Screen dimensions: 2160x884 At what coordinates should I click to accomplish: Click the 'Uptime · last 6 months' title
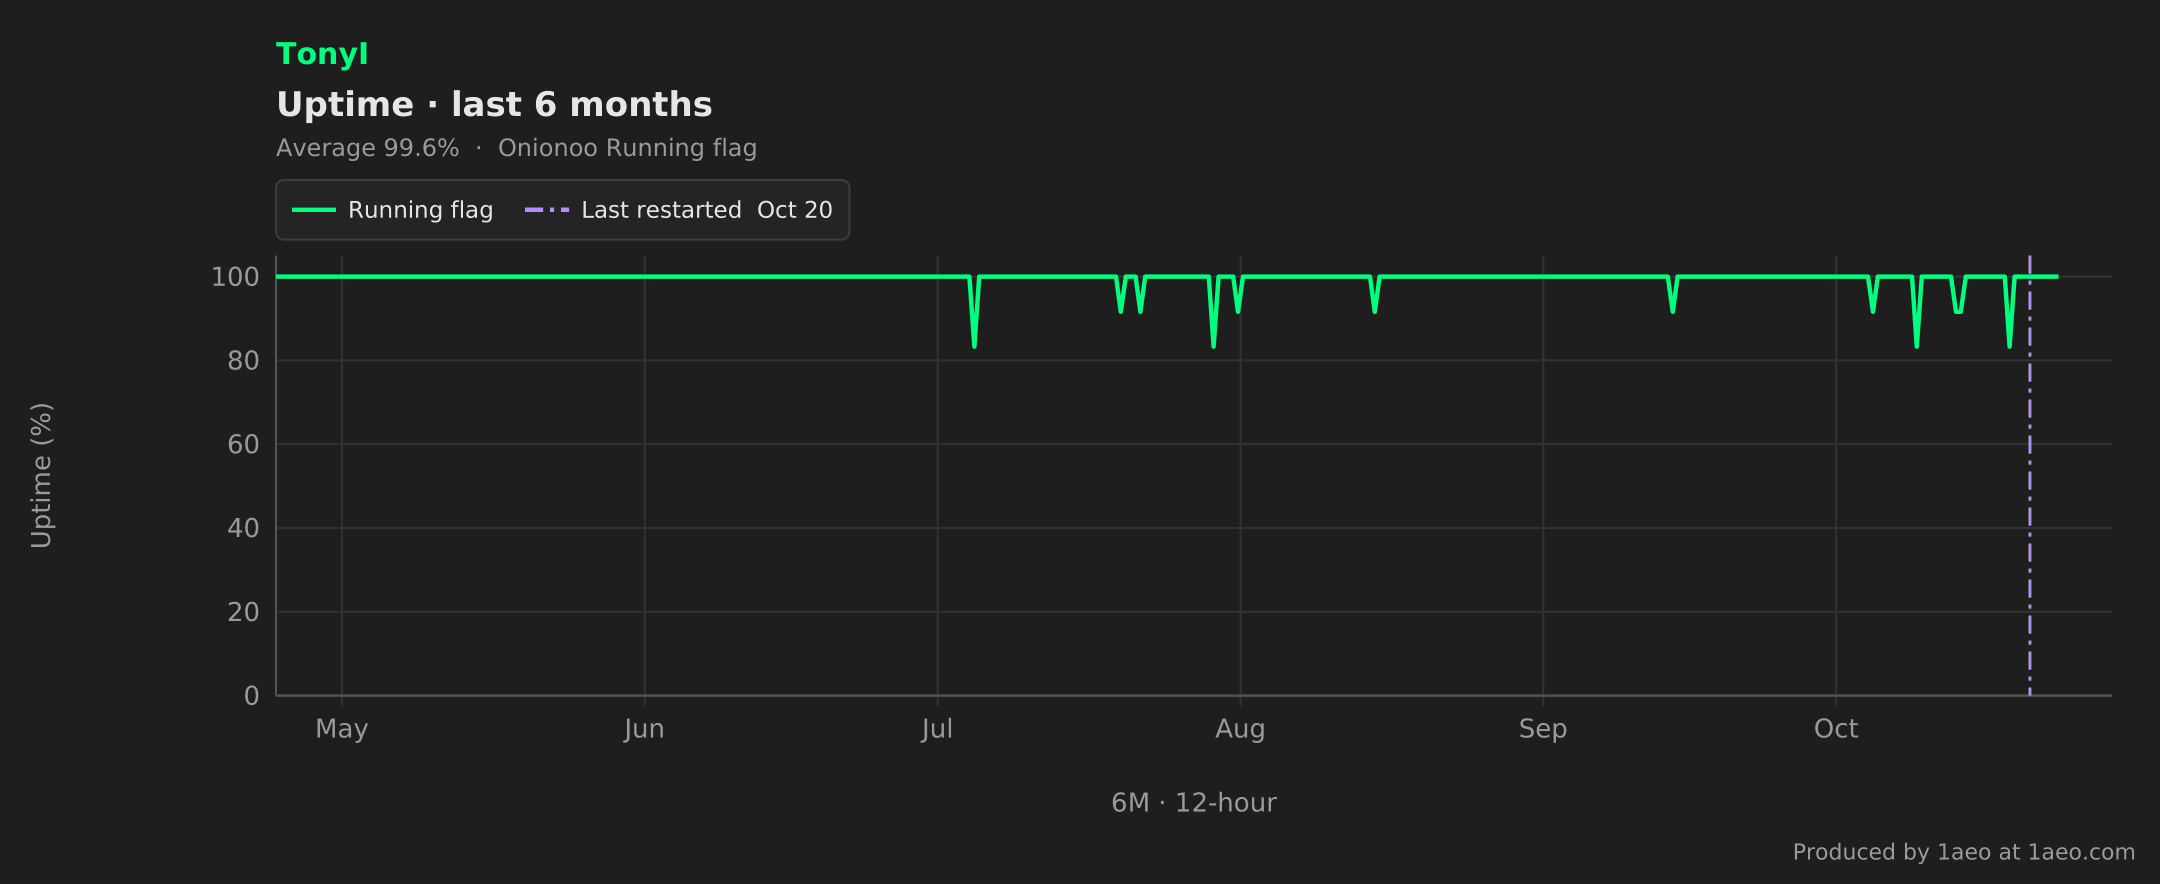pyautogui.click(x=494, y=104)
